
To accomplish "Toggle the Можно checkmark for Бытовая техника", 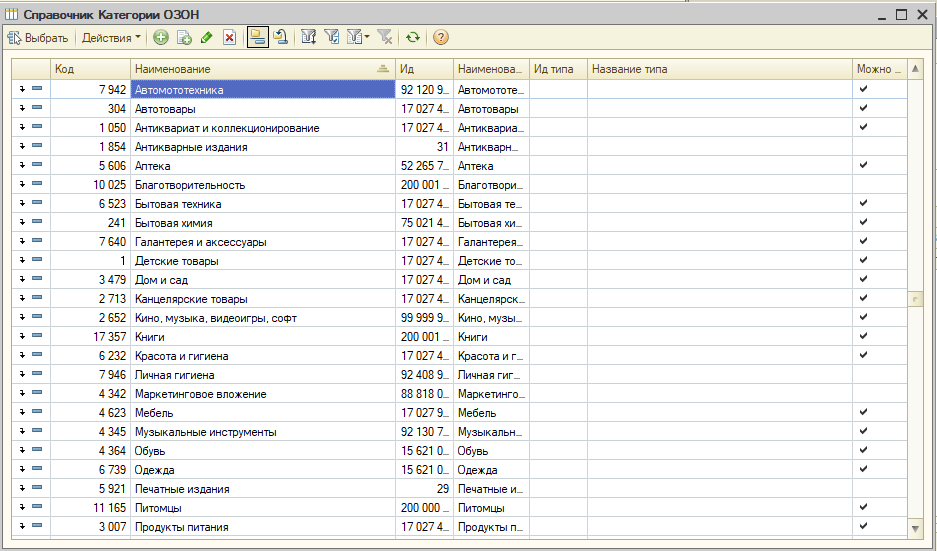I will click(x=863, y=203).
